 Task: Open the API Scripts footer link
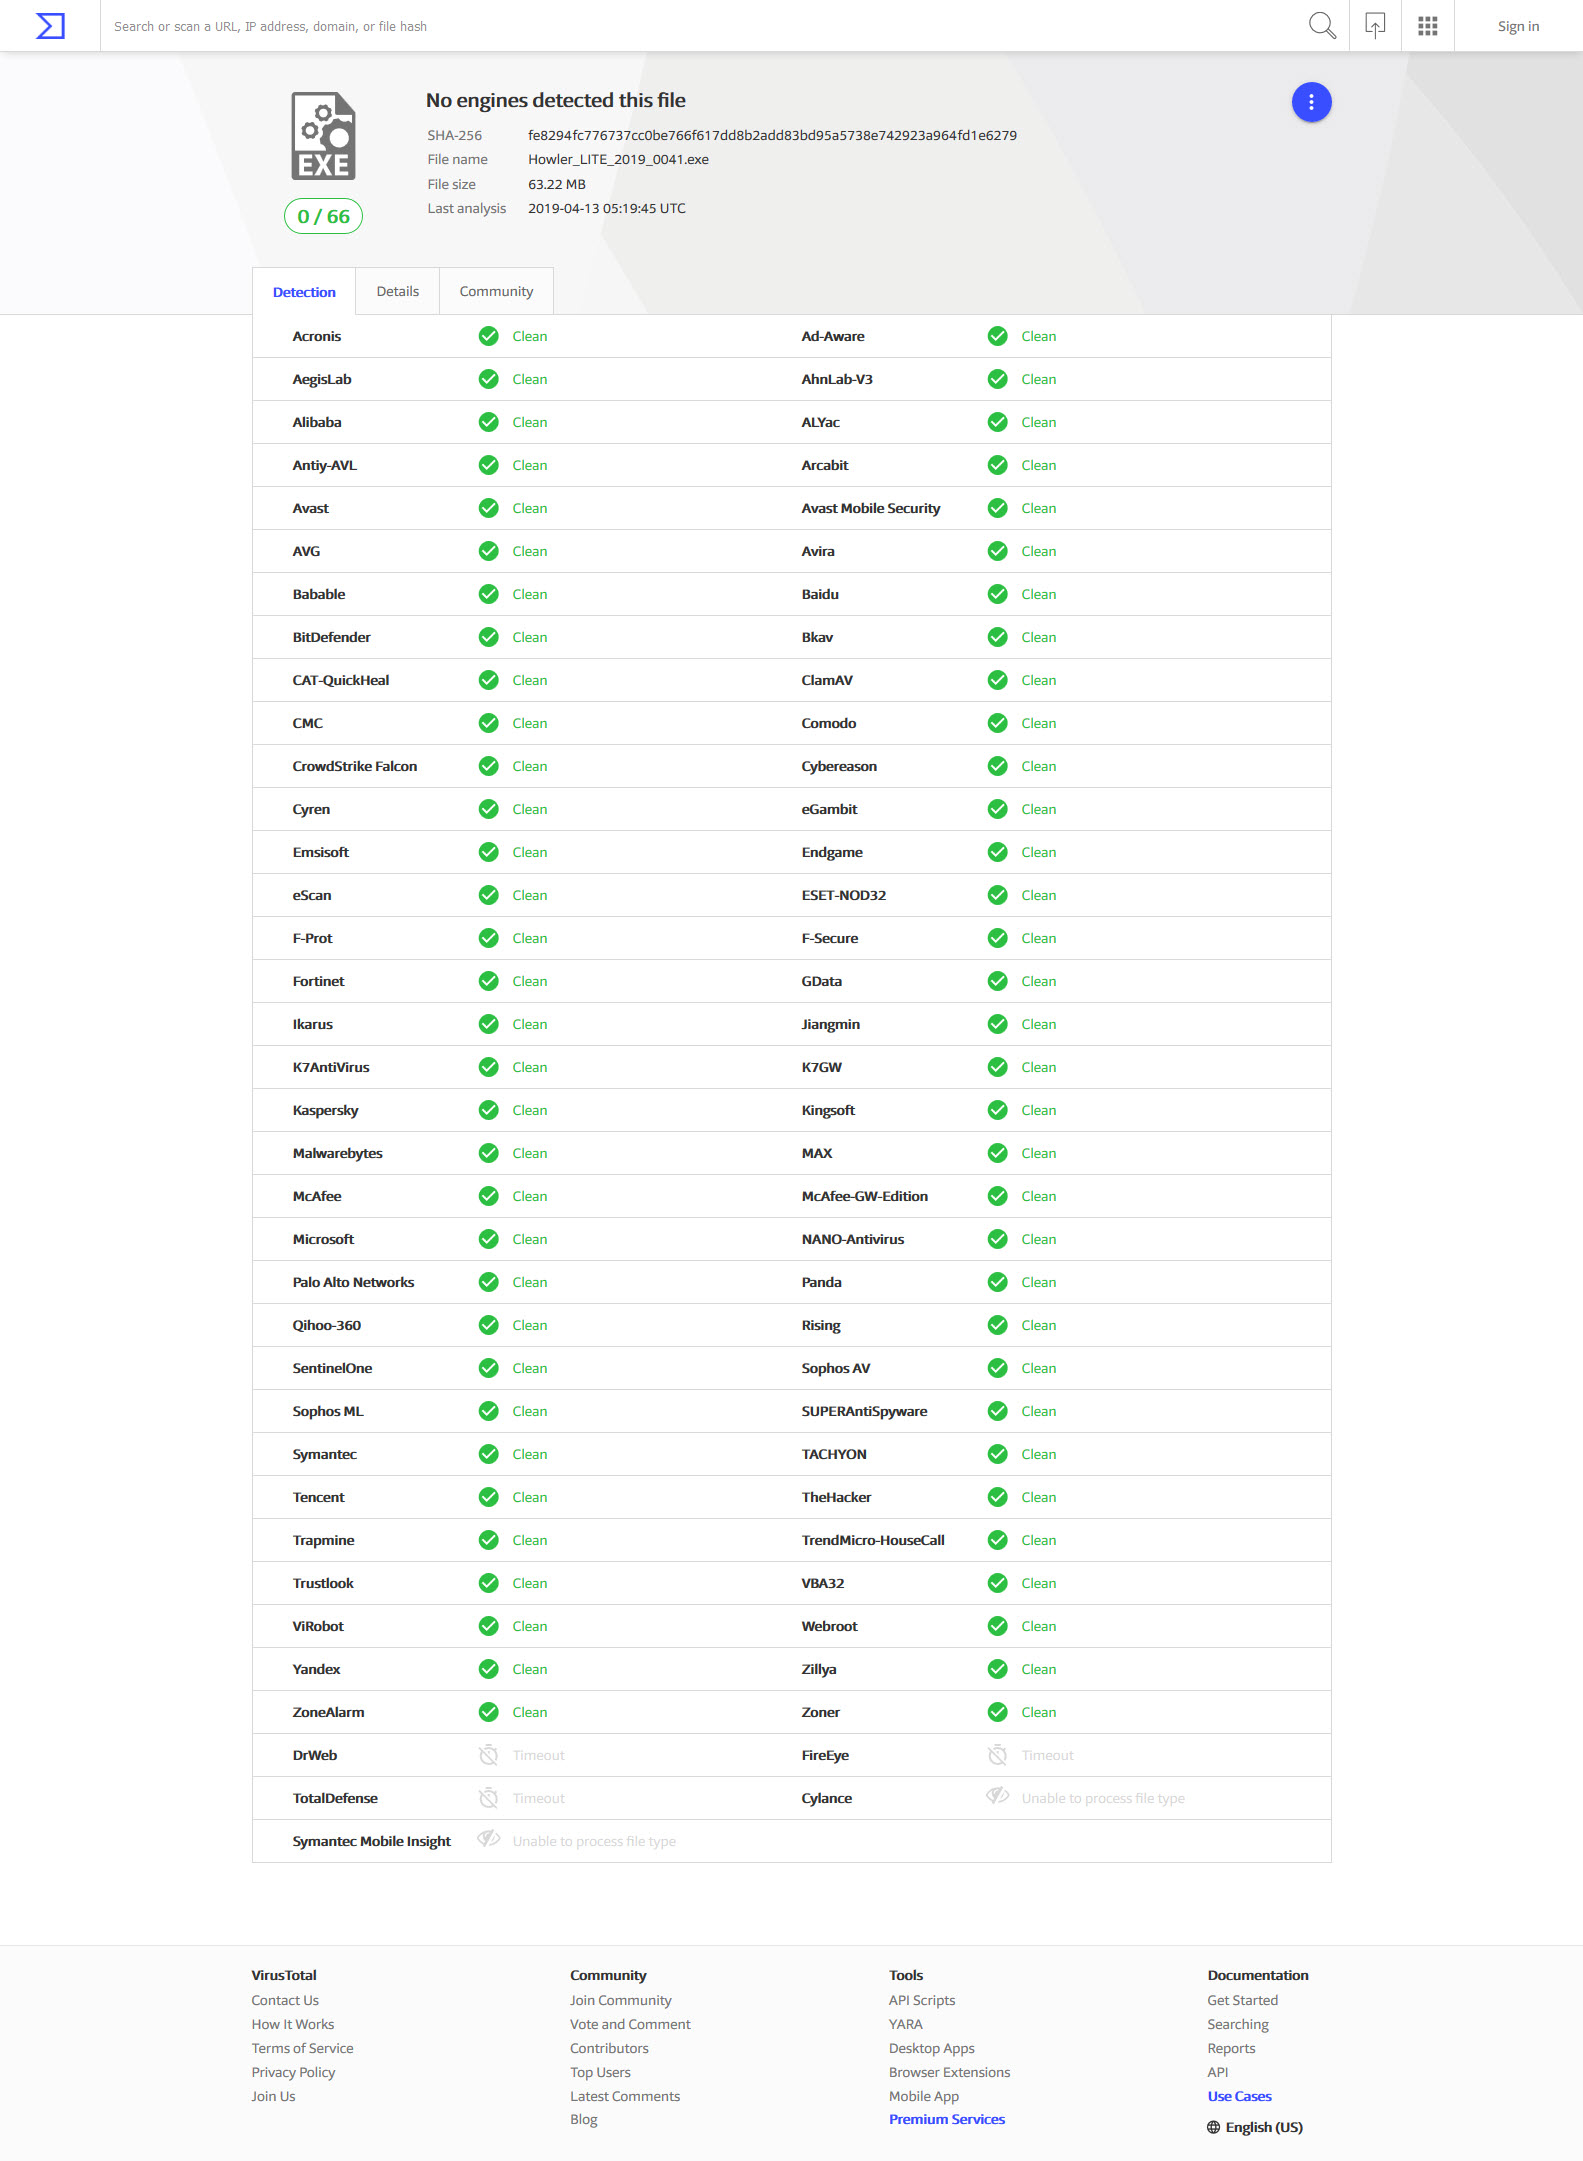pos(921,2000)
